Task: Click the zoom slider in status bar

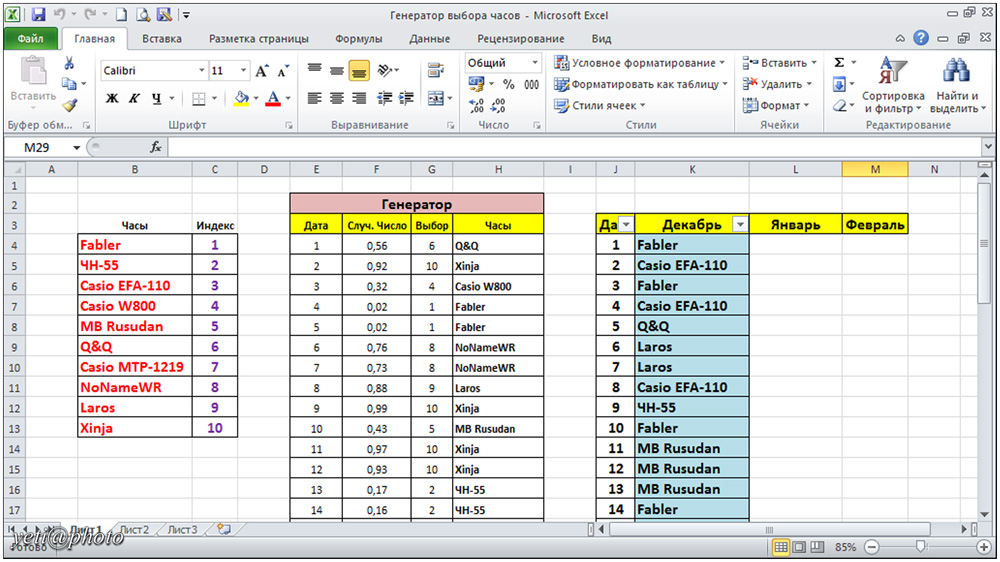Action: [x=920, y=547]
